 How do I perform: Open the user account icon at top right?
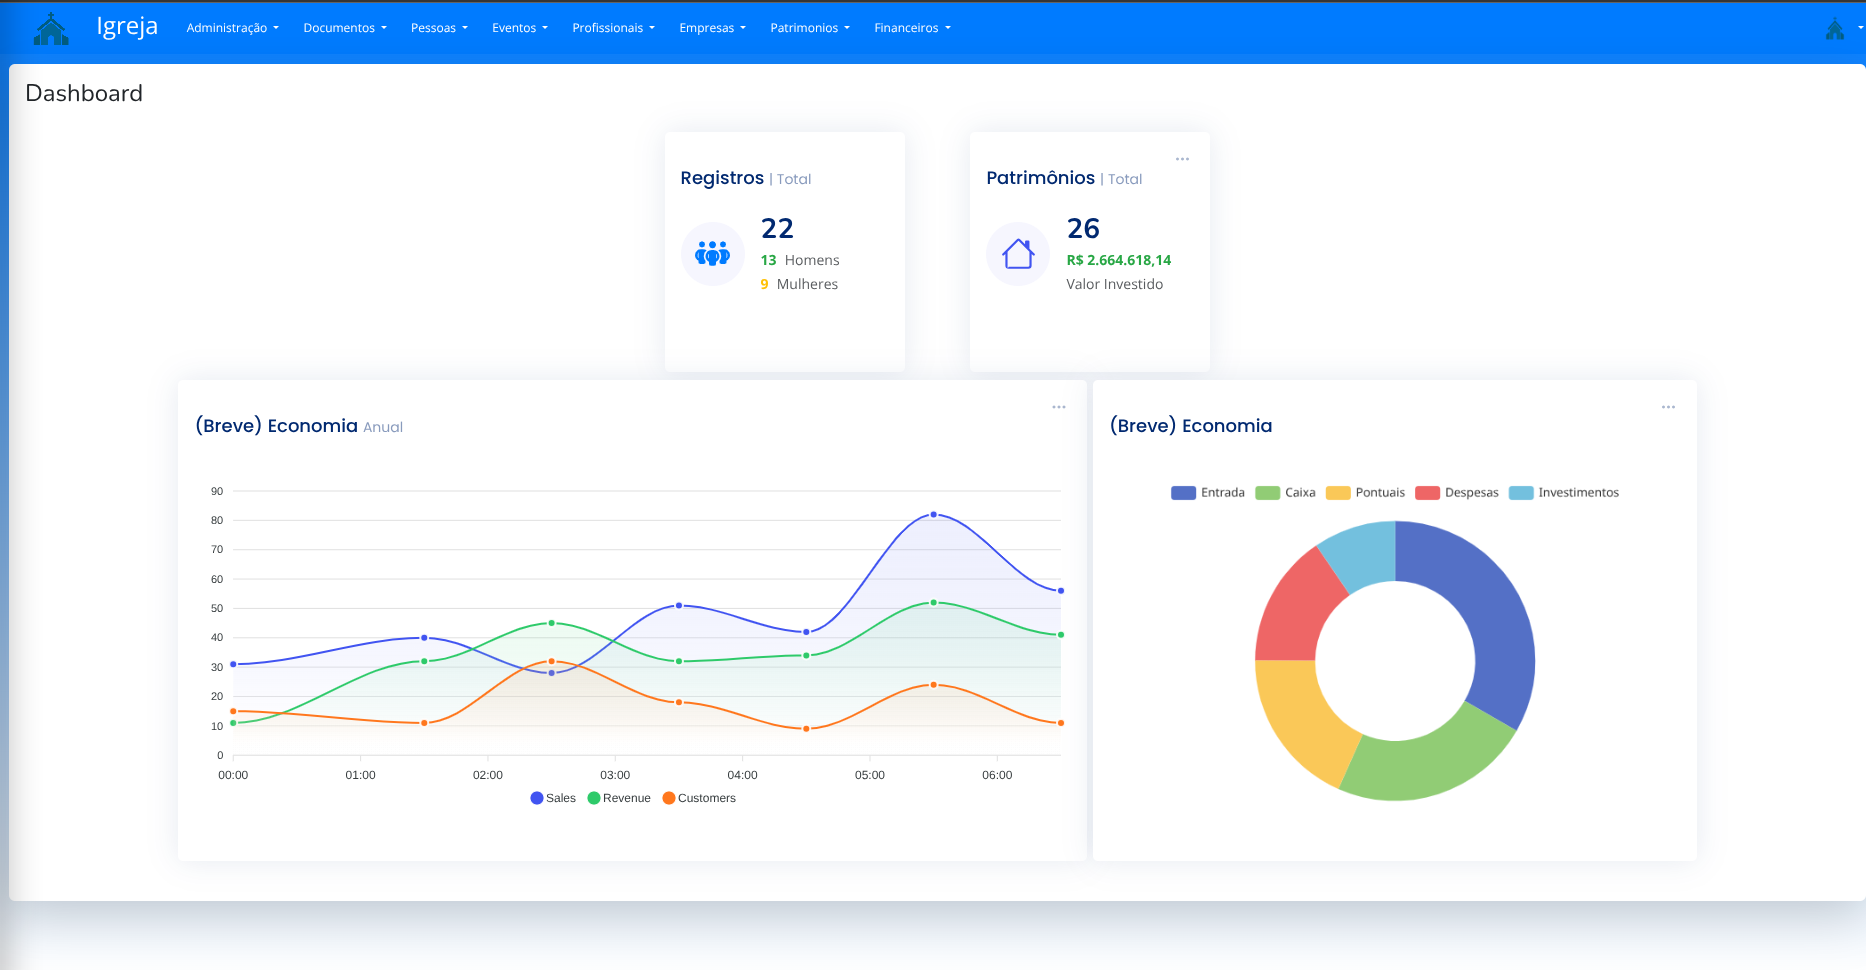1835,30
